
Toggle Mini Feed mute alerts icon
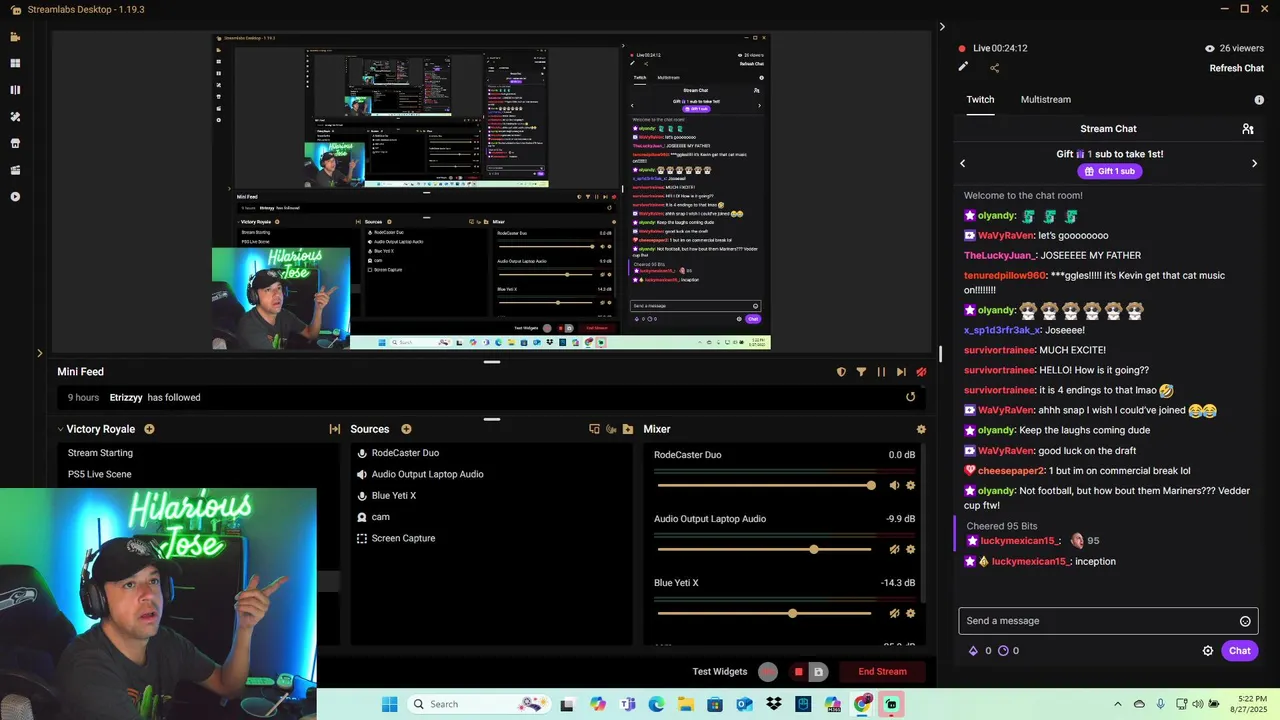tap(921, 372)
